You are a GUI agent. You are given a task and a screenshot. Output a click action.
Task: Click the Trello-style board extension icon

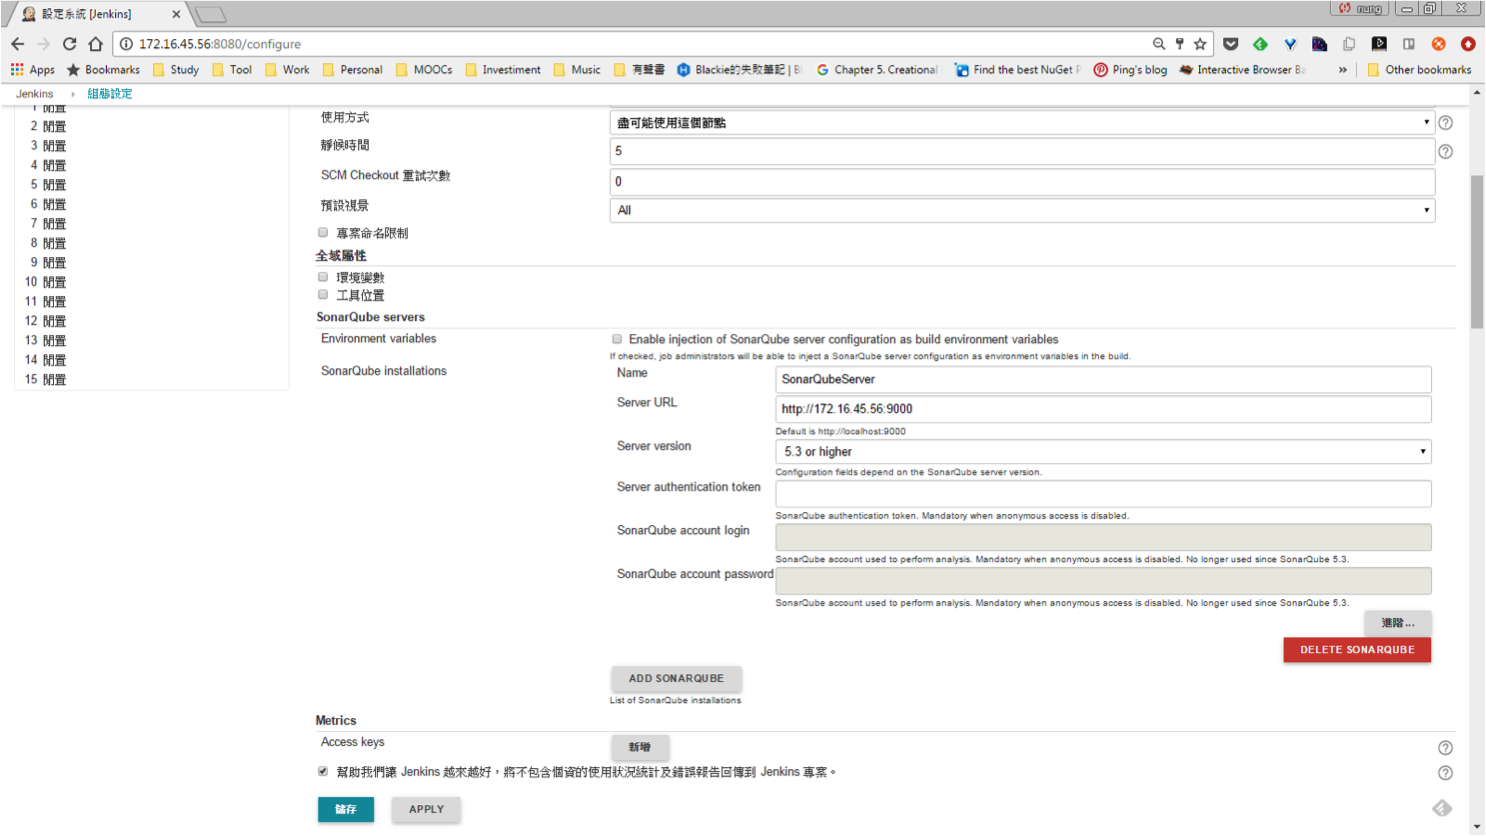tap(1409, 44)
